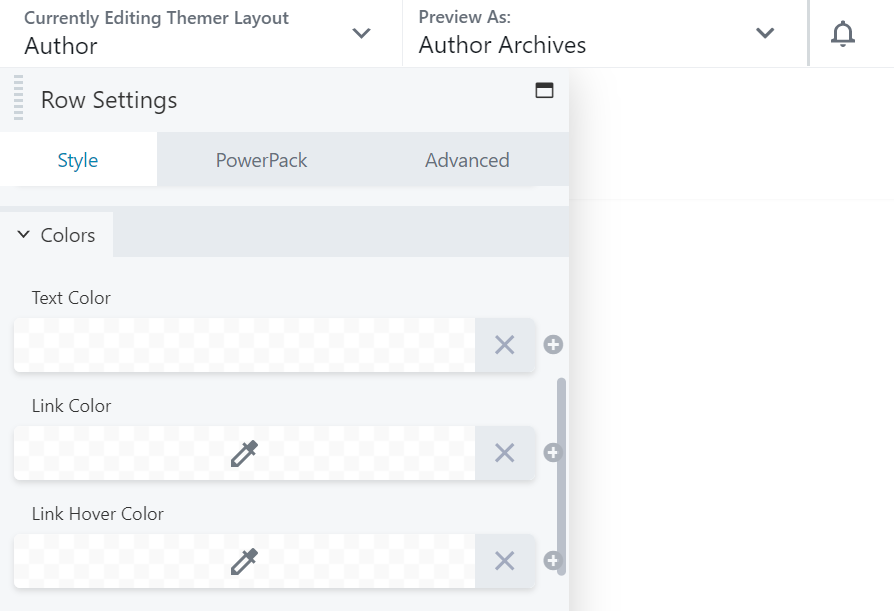Screen dimensions: 894x611
Task: Select the eyedropper for Link Hover Color
Action: click(244, 561)
